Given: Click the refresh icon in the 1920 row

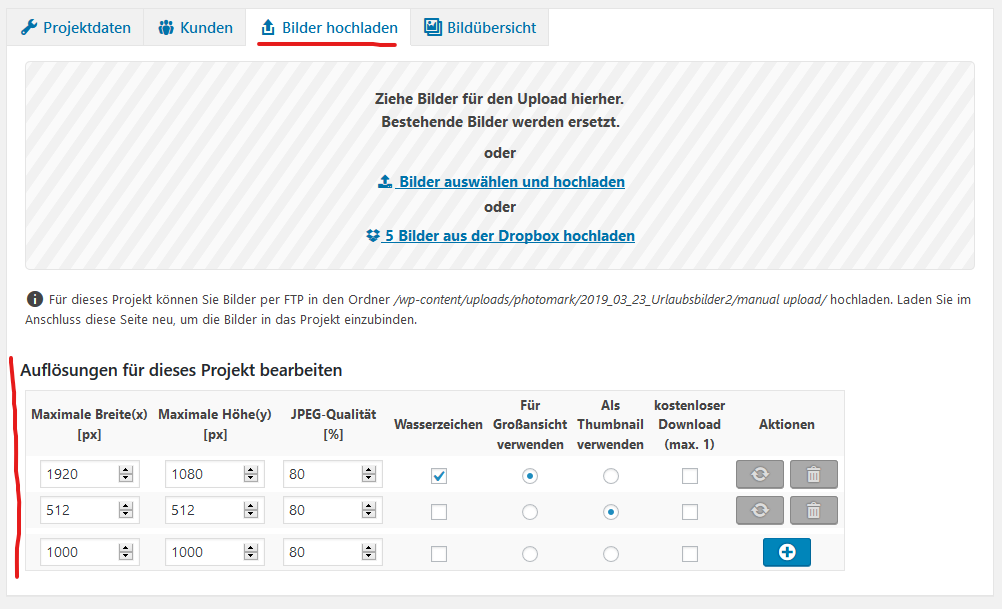Looking at the screenshot, I should [760, 474].
